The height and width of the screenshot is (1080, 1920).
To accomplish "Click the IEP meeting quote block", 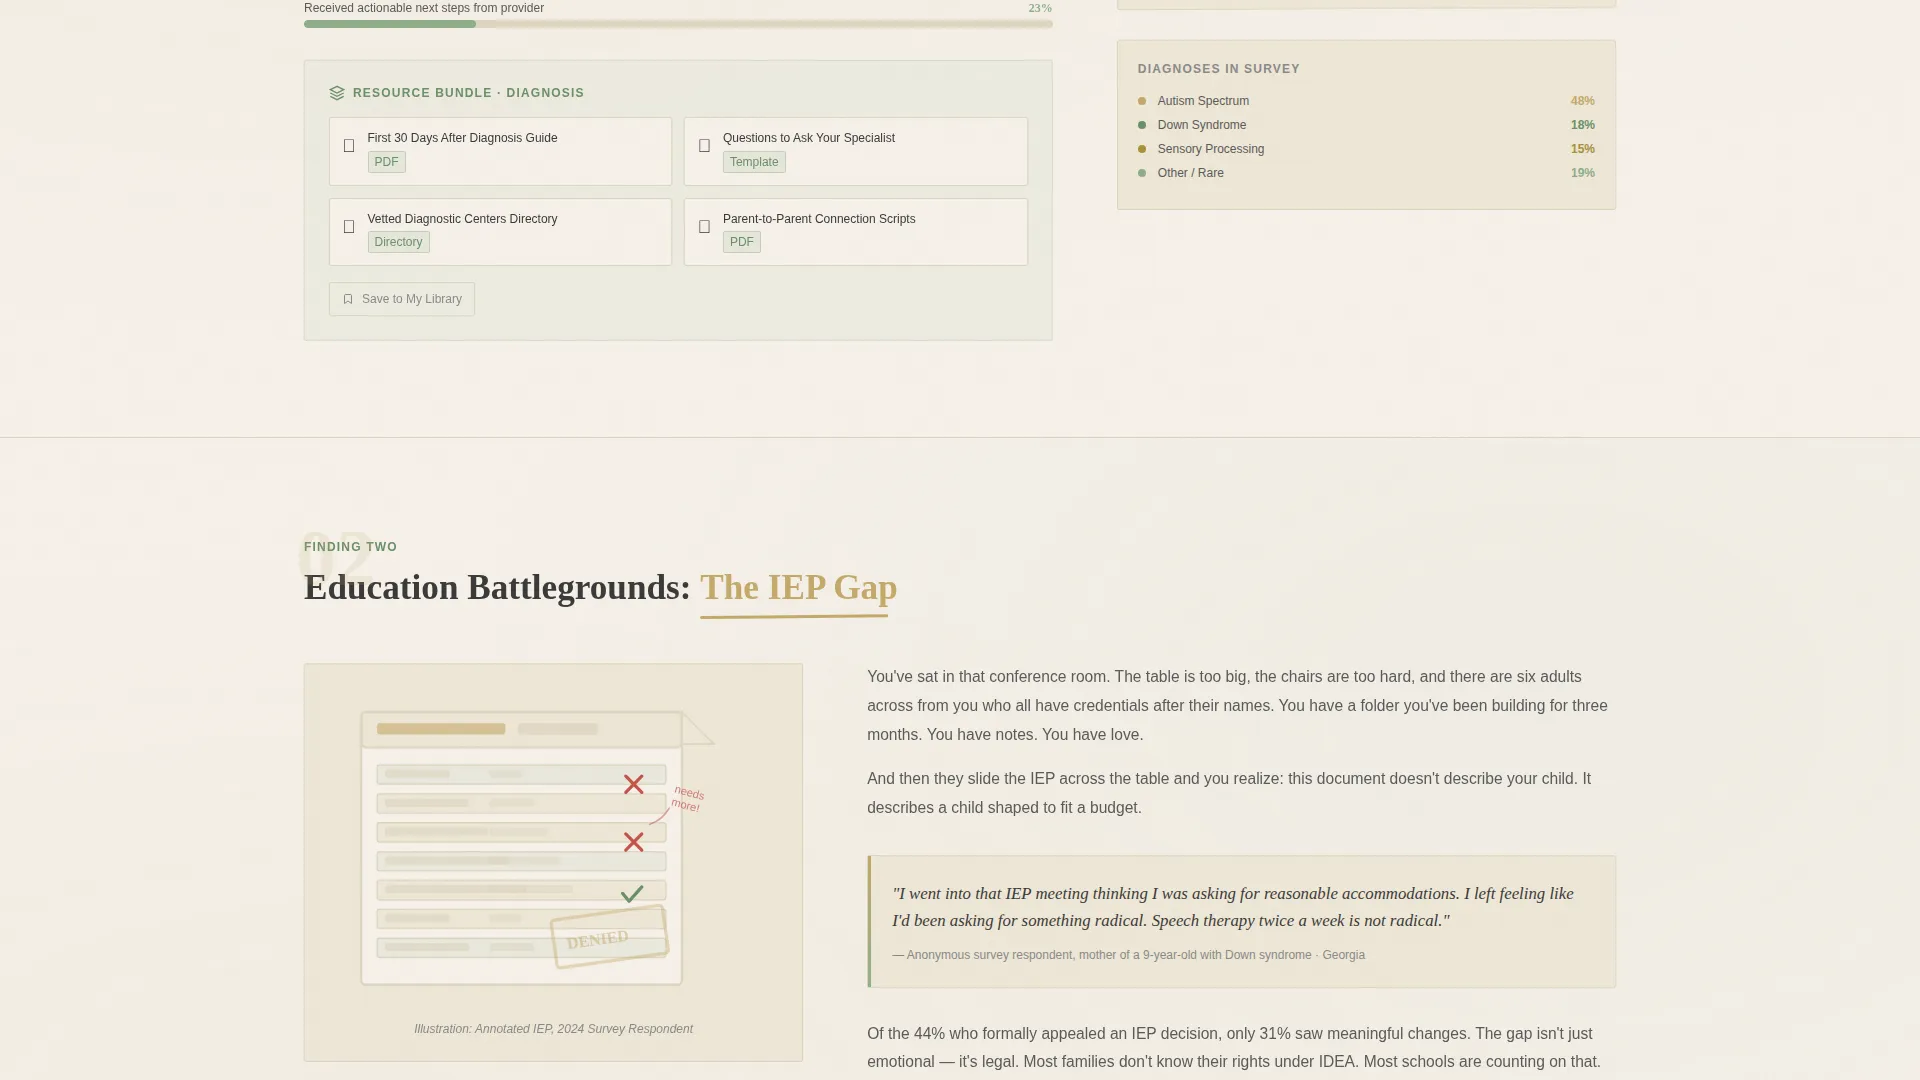I will 1241,922.
